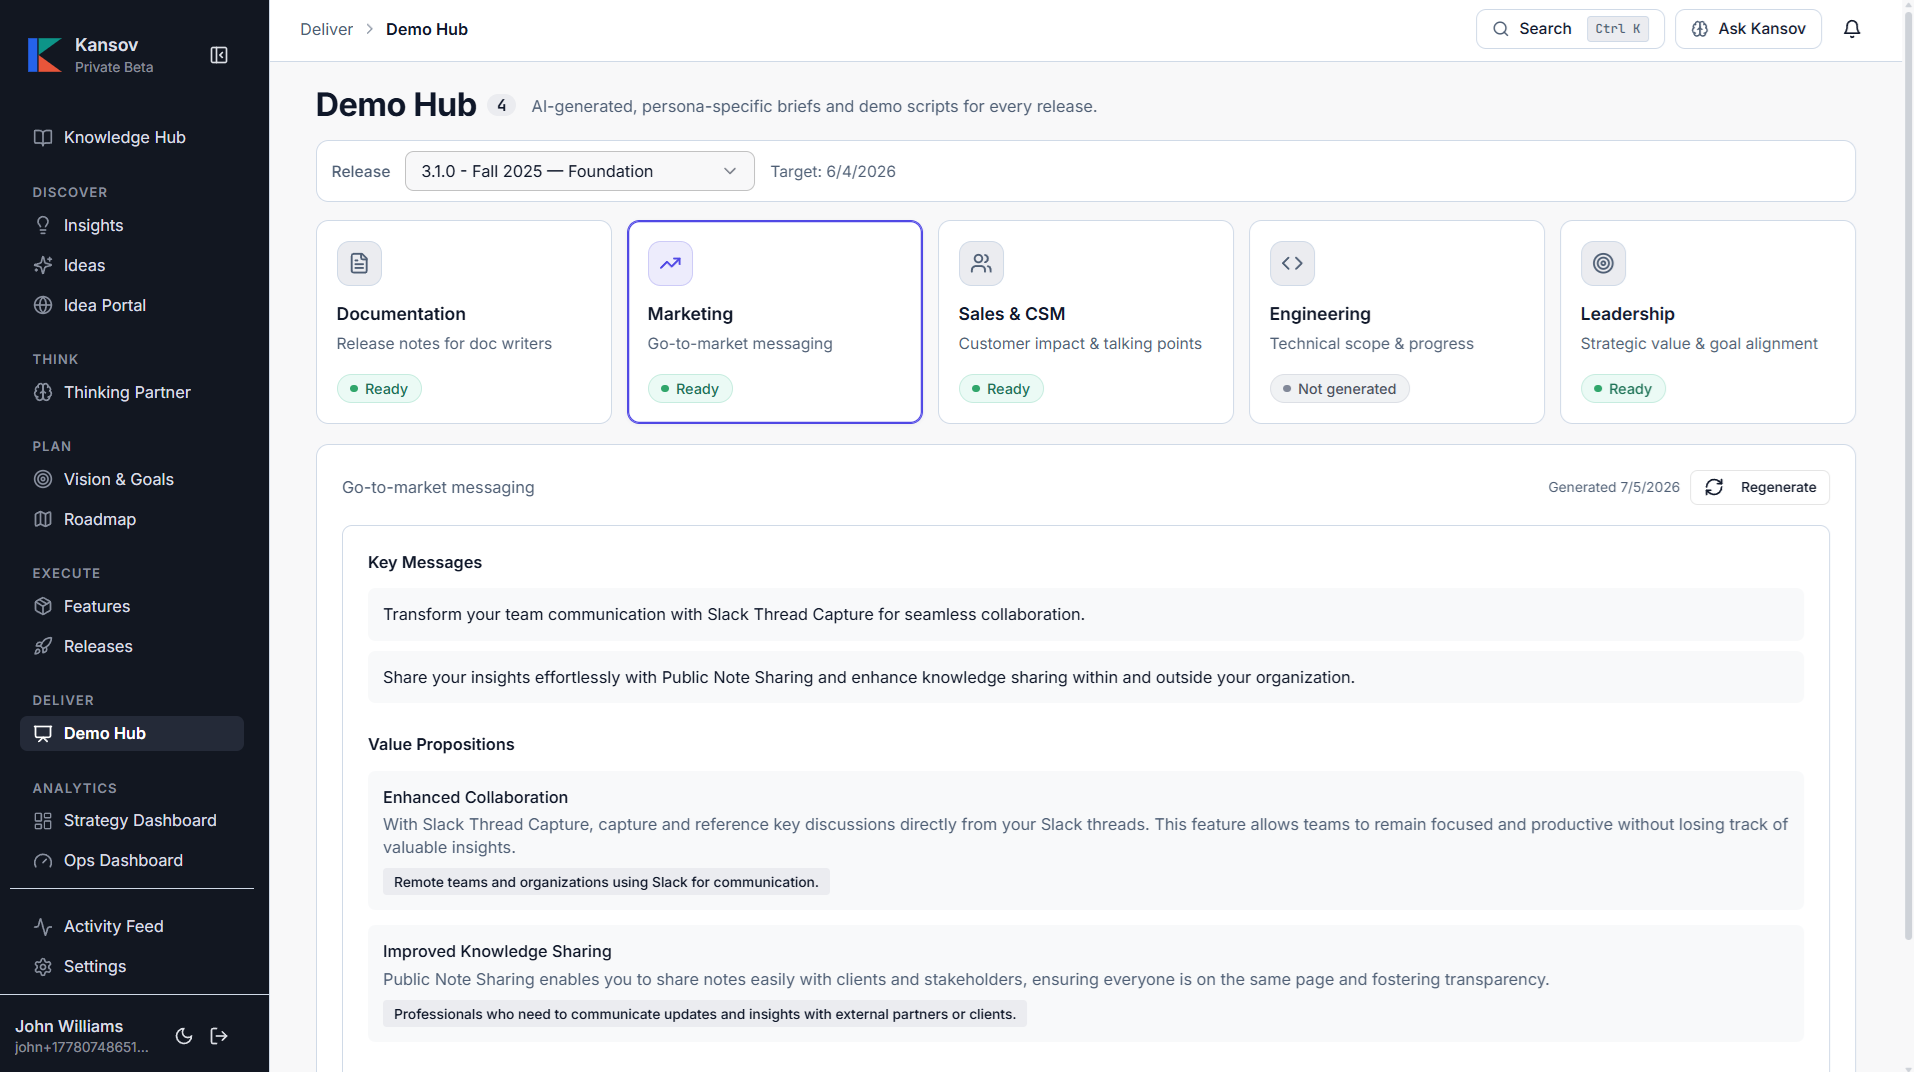The image size is (1914, 1072).
Task: Click the Ask Kansov button
Action: [x=1748, y=29]
